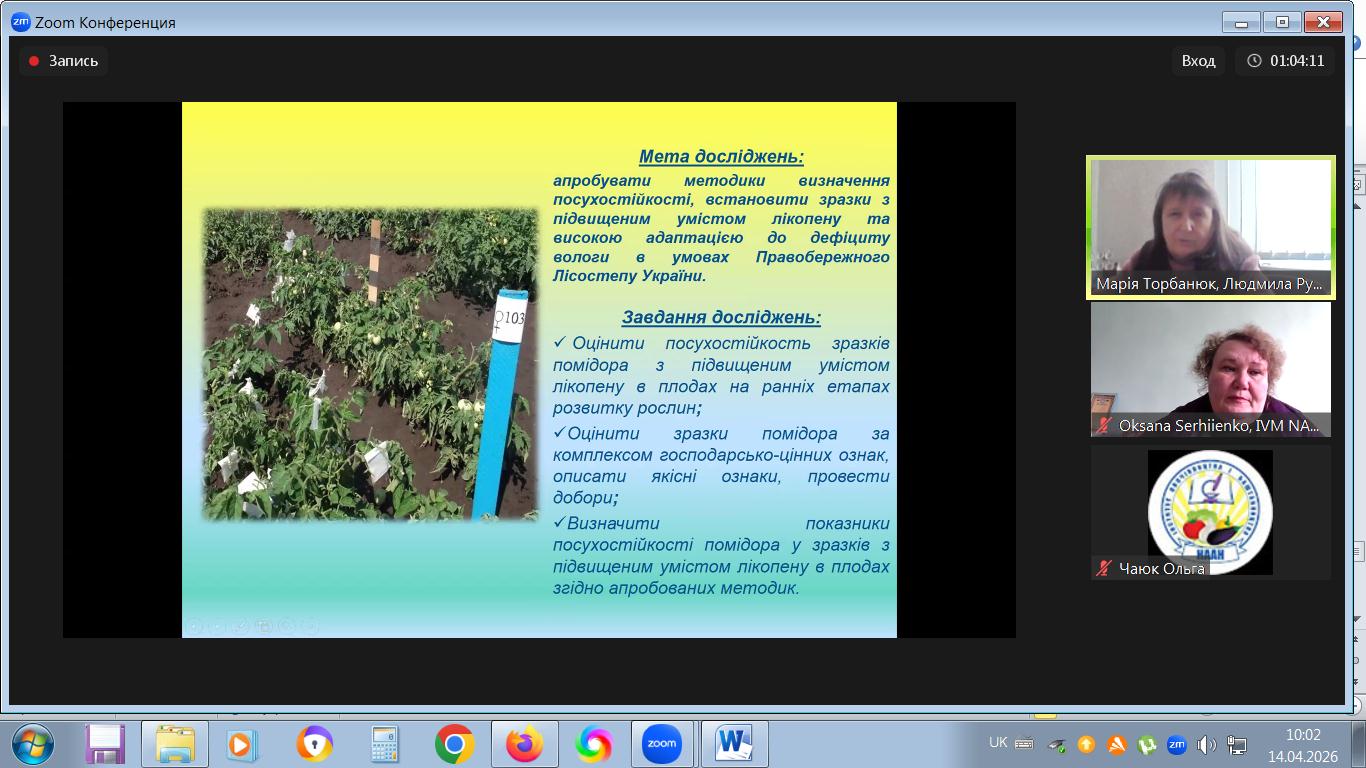
Task: Click the Чаюк Ольга participant tile
Action: [1210, 512]
